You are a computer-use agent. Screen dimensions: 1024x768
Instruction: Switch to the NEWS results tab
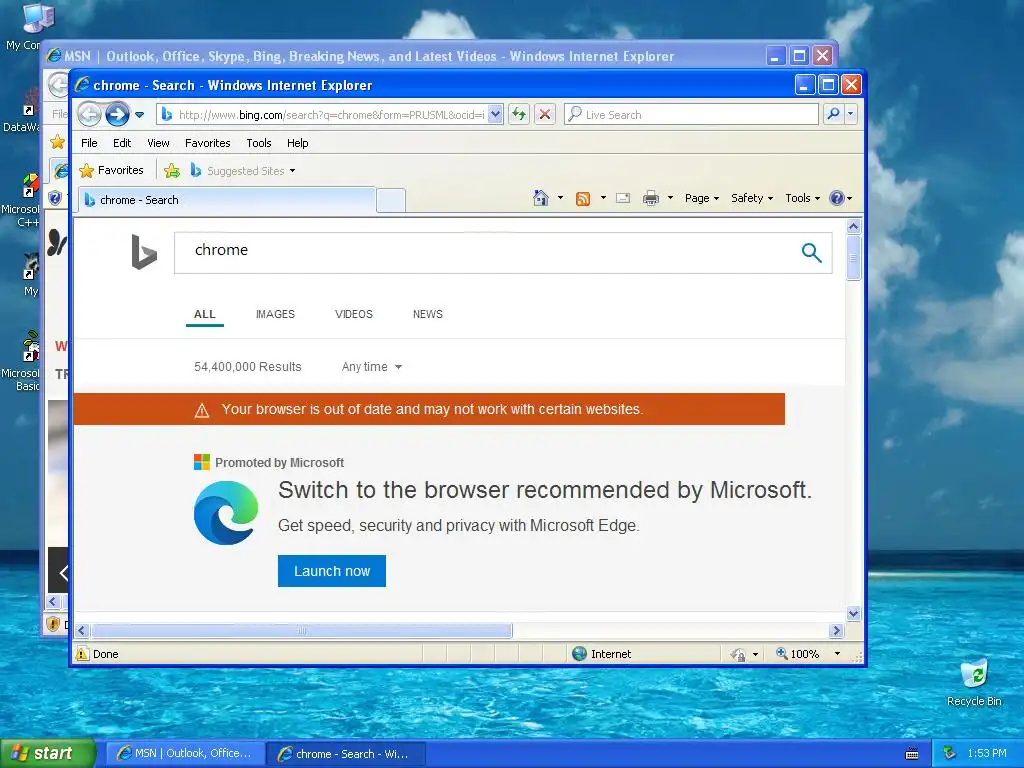[x=428, y=314]
